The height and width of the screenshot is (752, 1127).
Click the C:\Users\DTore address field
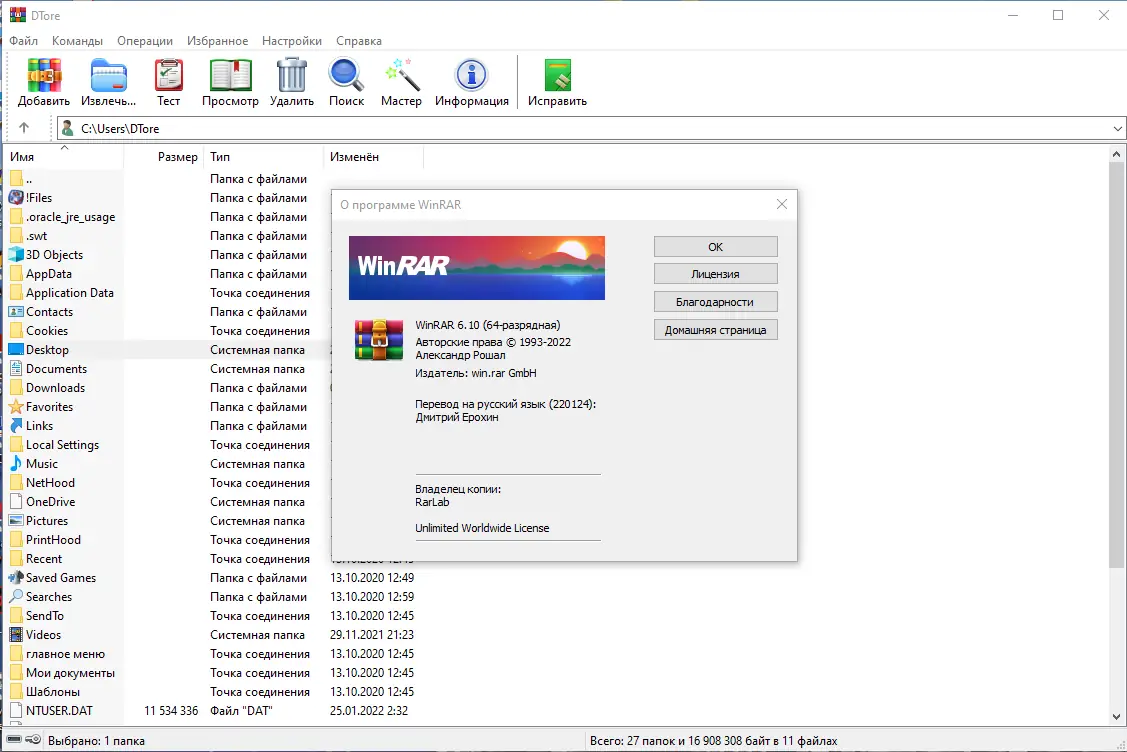(589, 129)
